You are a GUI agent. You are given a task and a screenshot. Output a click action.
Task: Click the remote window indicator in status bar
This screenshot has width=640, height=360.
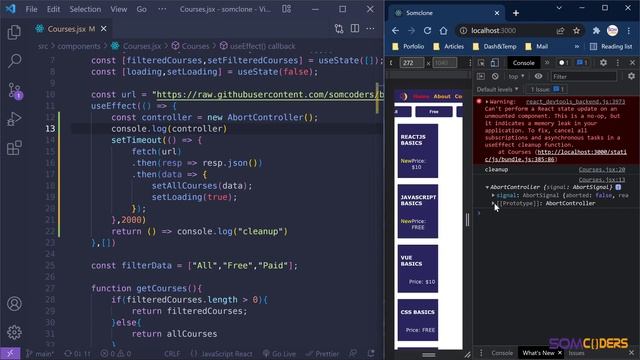point(10,353)
